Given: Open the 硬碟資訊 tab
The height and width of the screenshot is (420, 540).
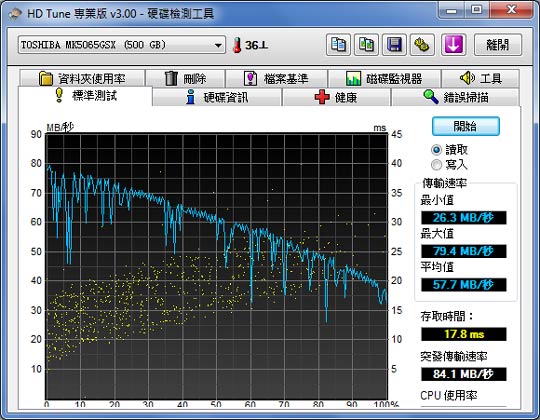Looking at the screenshot, I should click(217, 97).
